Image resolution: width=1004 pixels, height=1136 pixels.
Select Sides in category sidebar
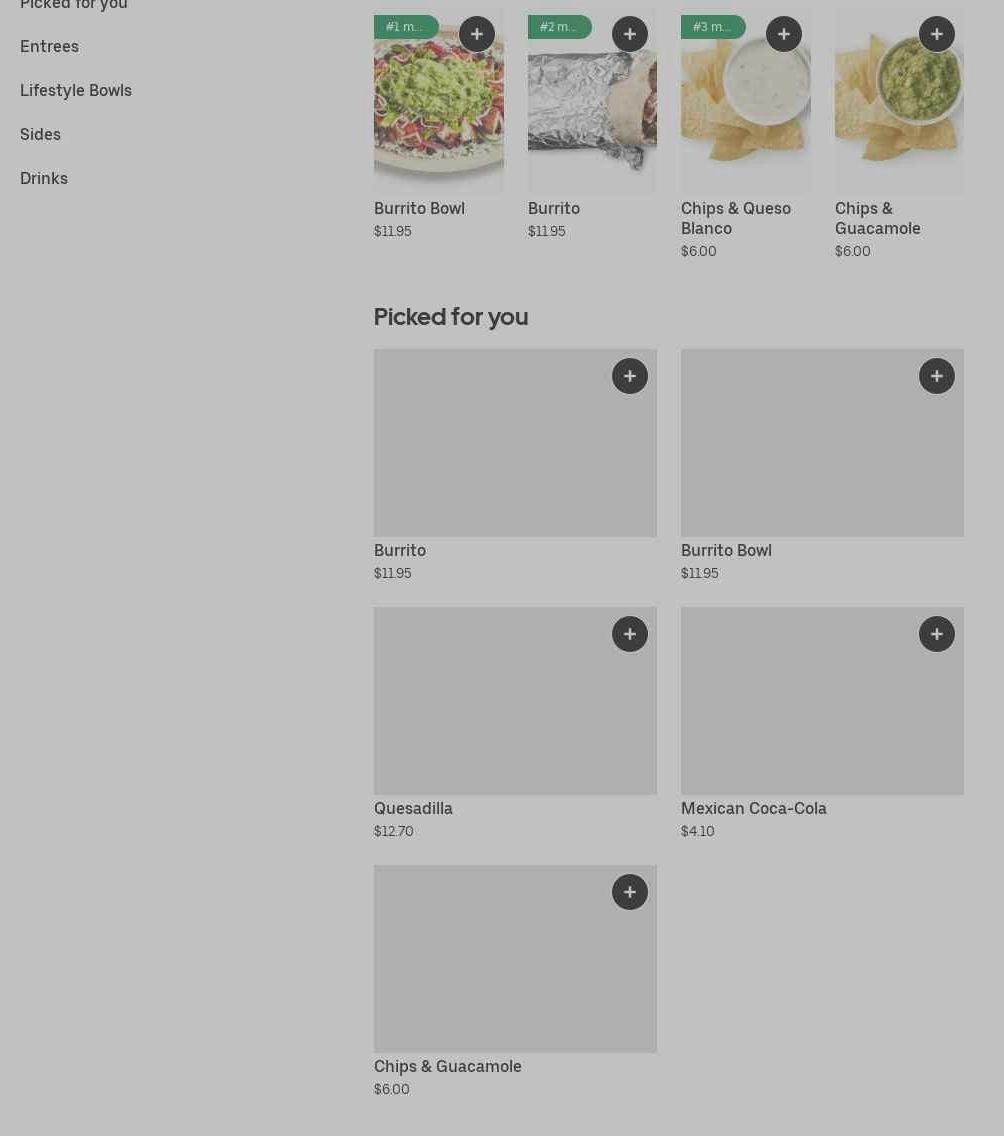tap(40, 134)
